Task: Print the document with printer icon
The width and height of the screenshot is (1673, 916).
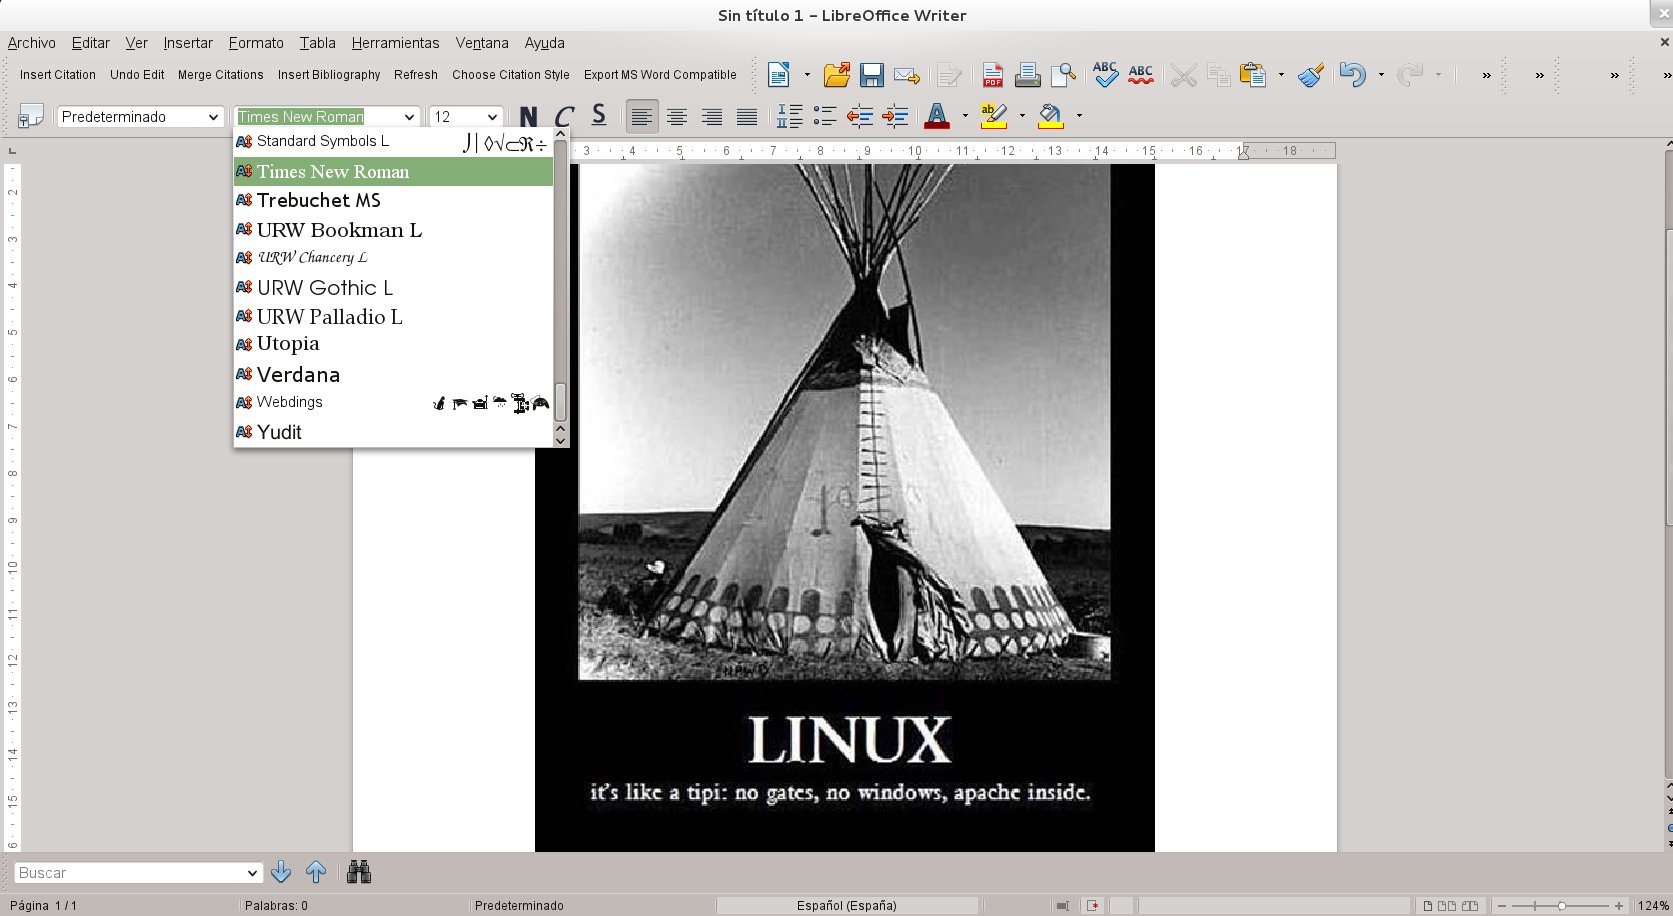Action: coord(1028,75)
